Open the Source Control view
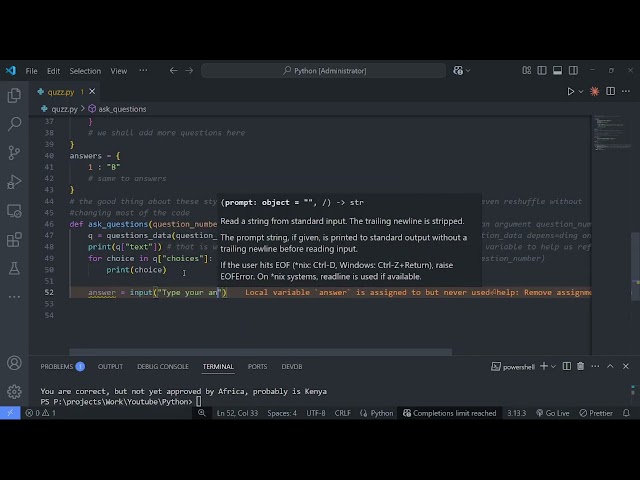640x480 pixels. pos(14,153)
